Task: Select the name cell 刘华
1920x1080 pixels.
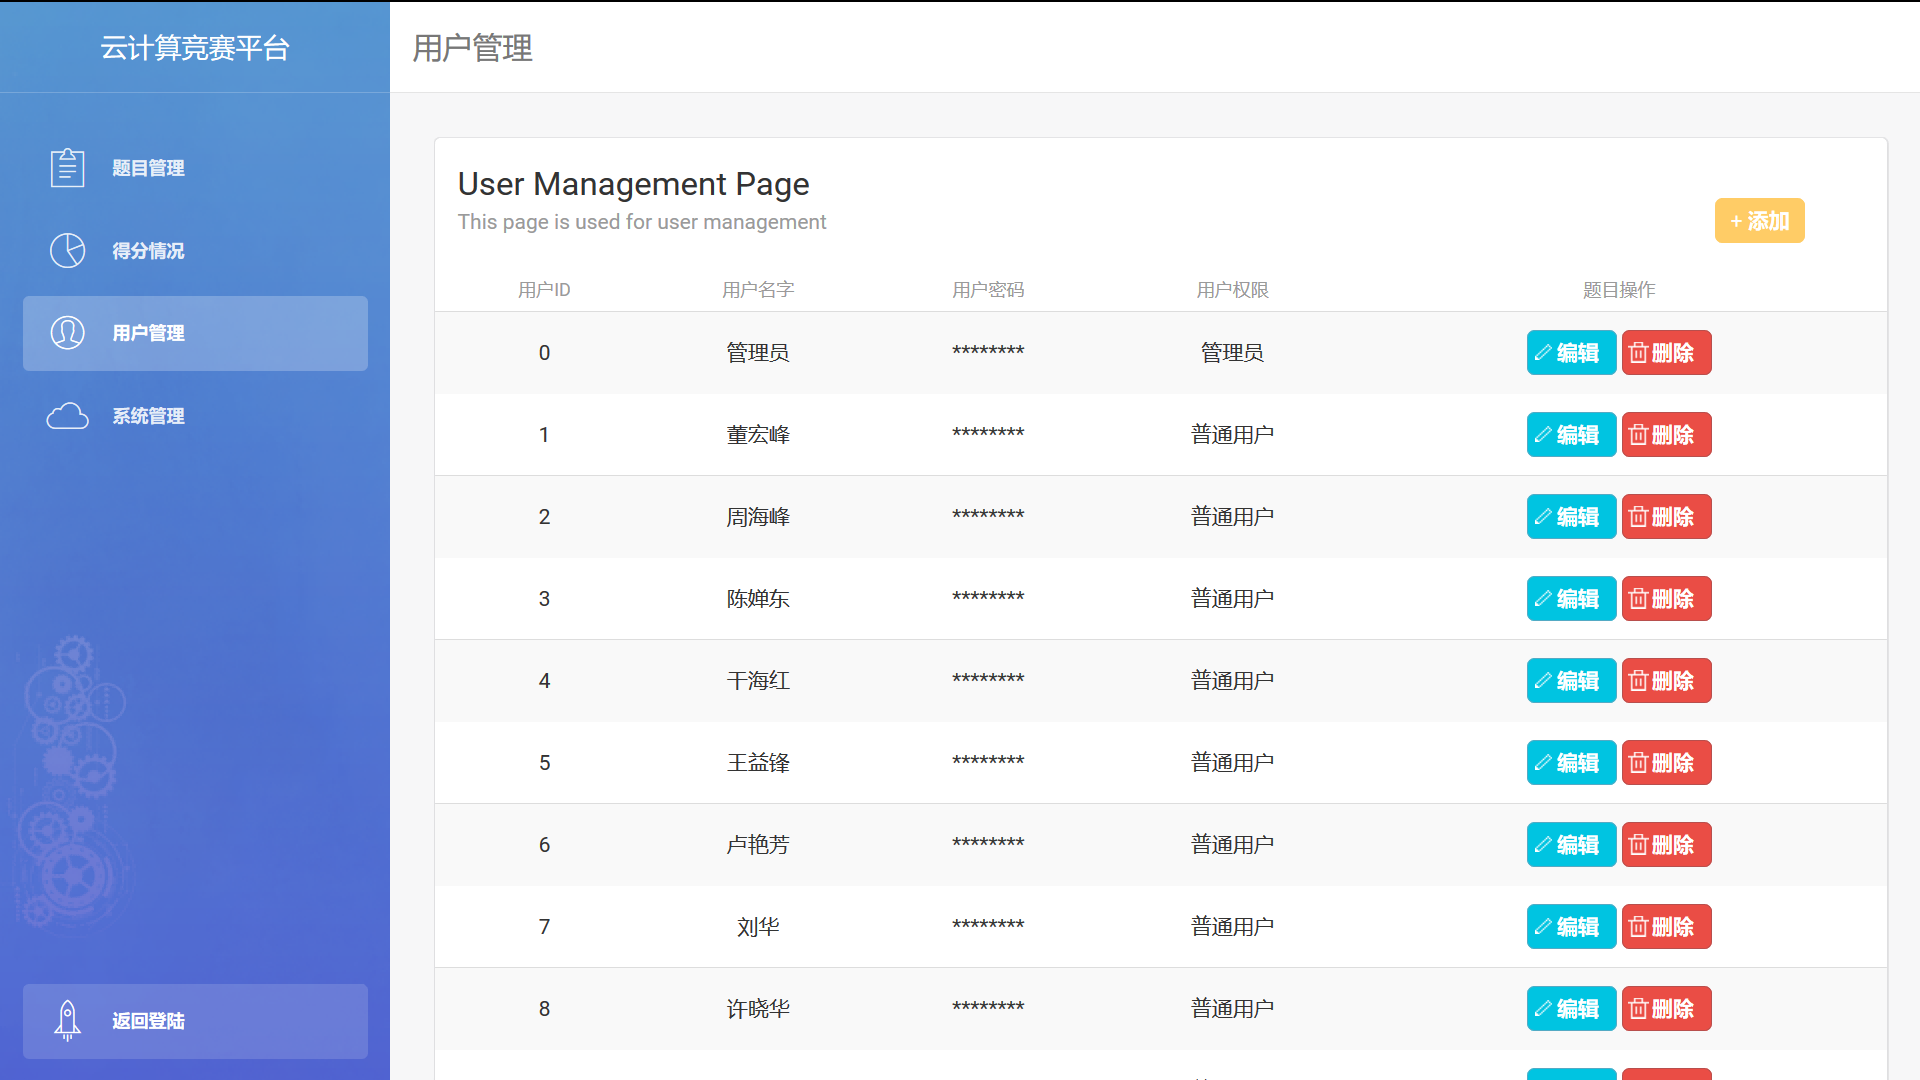Action: click(x=758, y=927)
